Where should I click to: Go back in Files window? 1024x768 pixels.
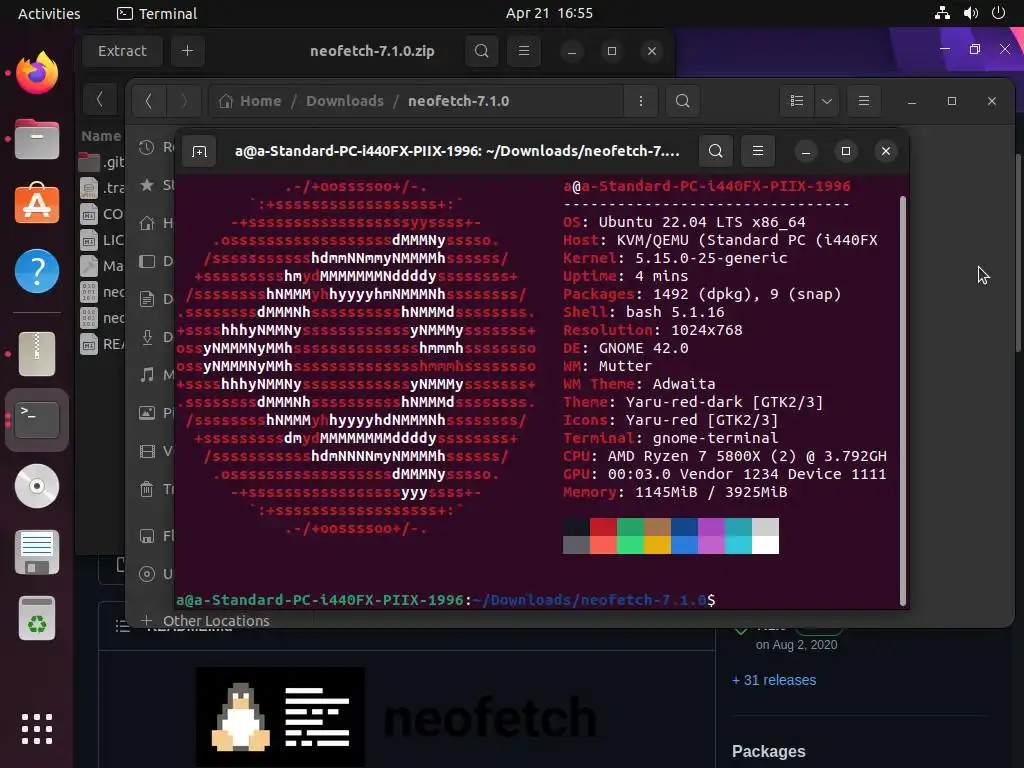tap(149, 101)
